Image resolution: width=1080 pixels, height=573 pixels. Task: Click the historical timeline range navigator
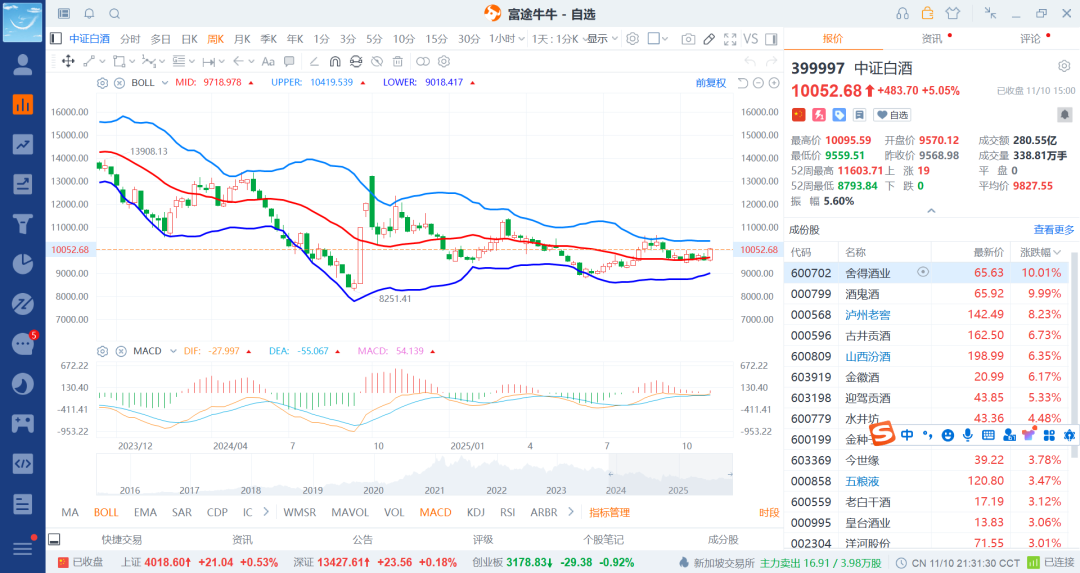[x=413, y=476]
